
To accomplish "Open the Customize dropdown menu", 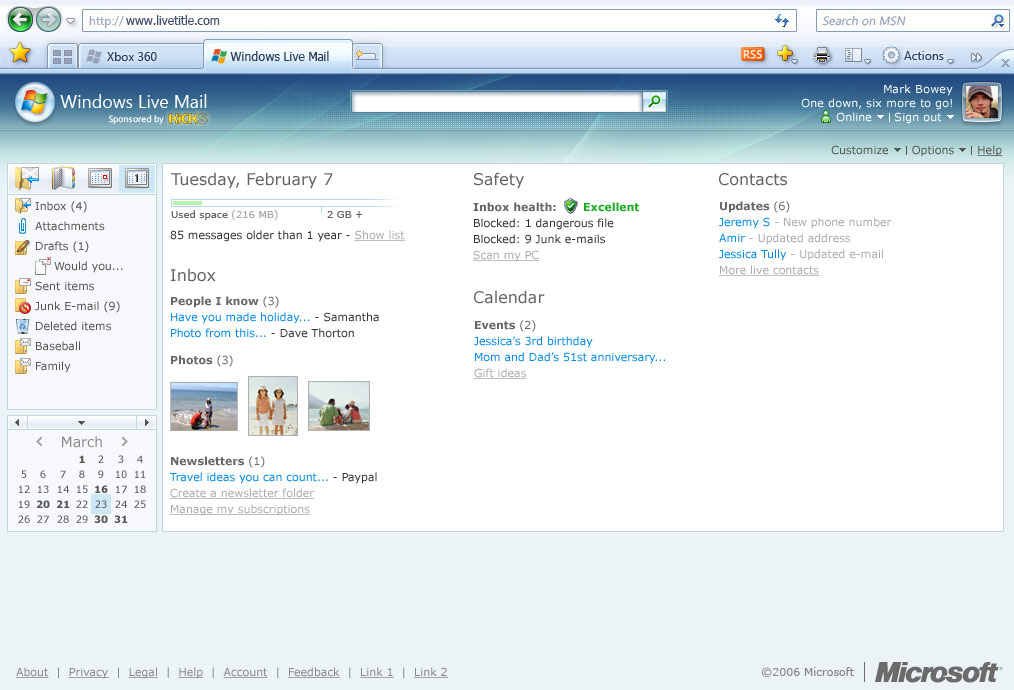I will point(865,150).
